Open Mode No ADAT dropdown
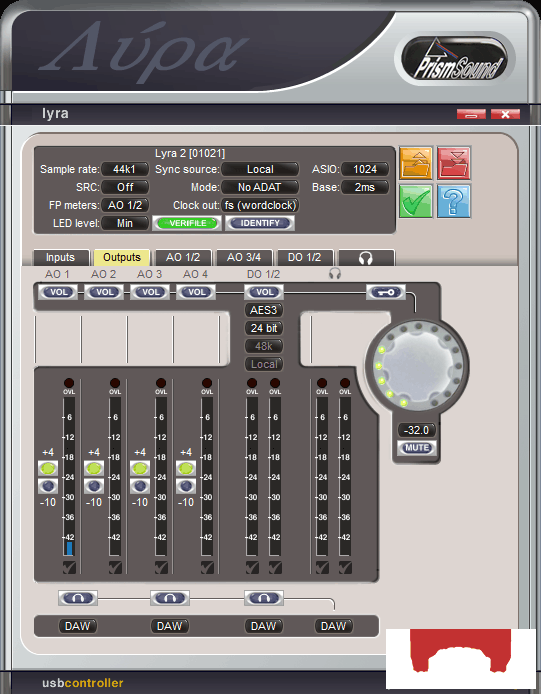Viewport: 541px width, 694px height. point(260,187)
